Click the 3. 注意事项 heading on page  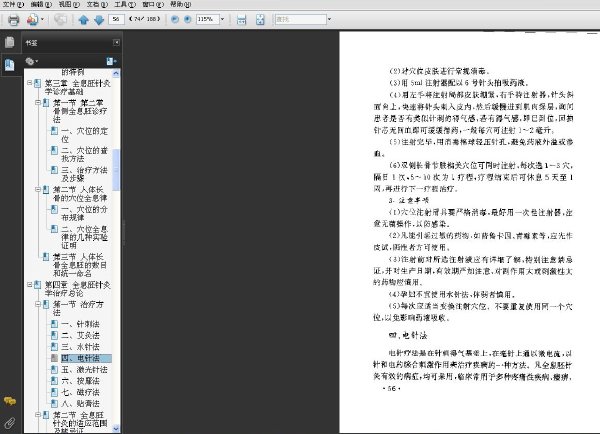(x=408, y=200)
